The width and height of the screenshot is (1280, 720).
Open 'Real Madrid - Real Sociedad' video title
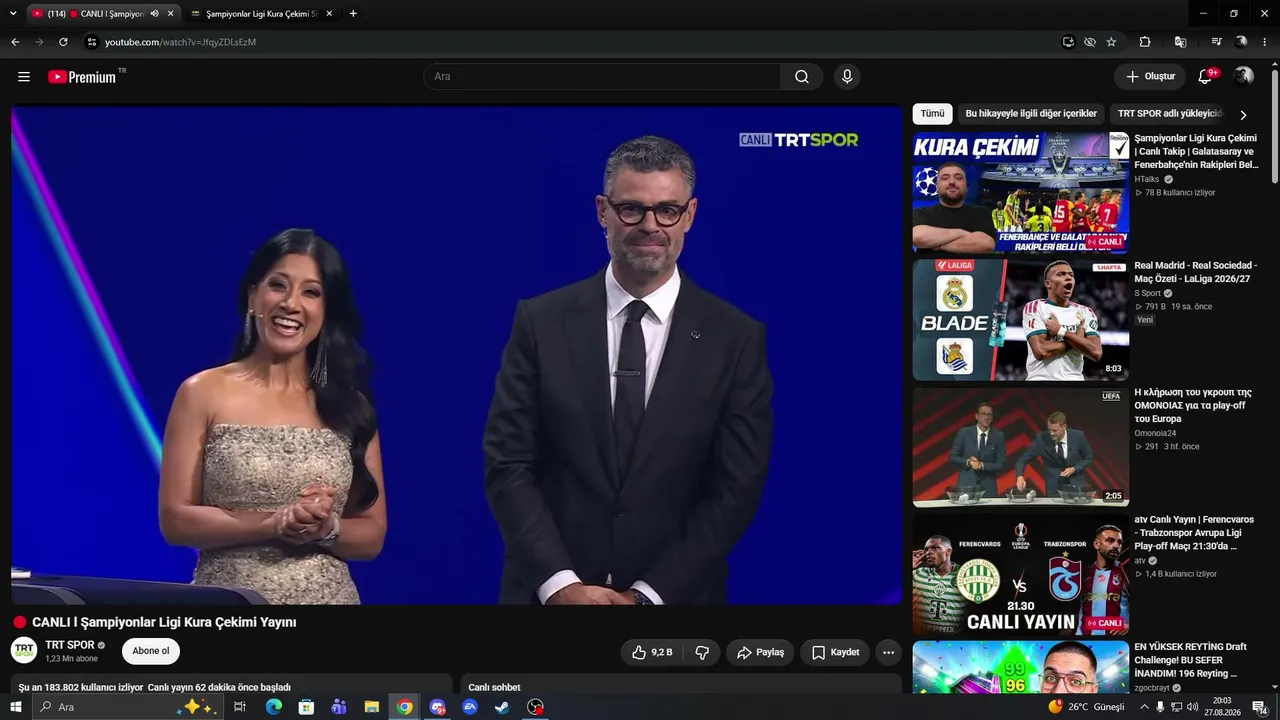[x=1196, y=272]
